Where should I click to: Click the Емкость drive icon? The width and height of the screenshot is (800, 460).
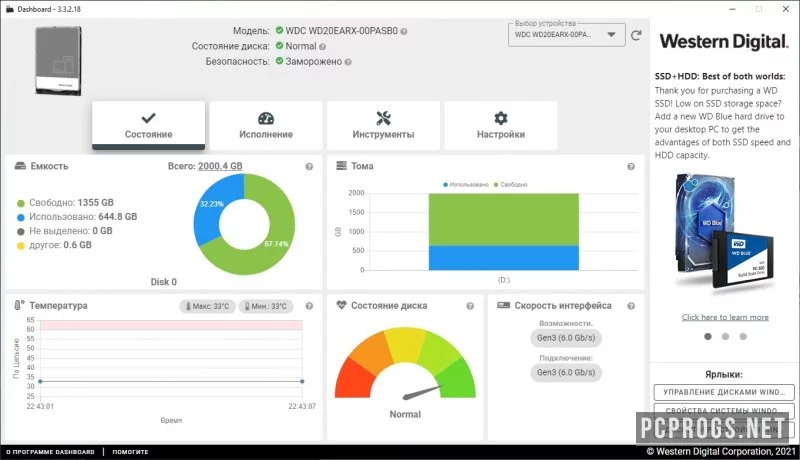pos(20,166)
